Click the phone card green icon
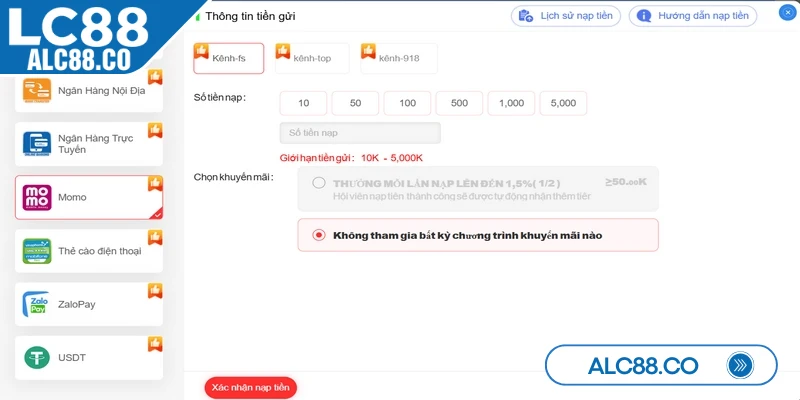The image size is (800, 400). click(37, 251)
